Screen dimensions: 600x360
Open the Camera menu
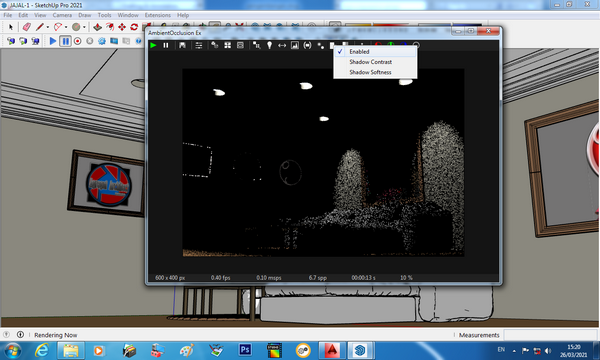pyautogui.click(x=62, y=15)
